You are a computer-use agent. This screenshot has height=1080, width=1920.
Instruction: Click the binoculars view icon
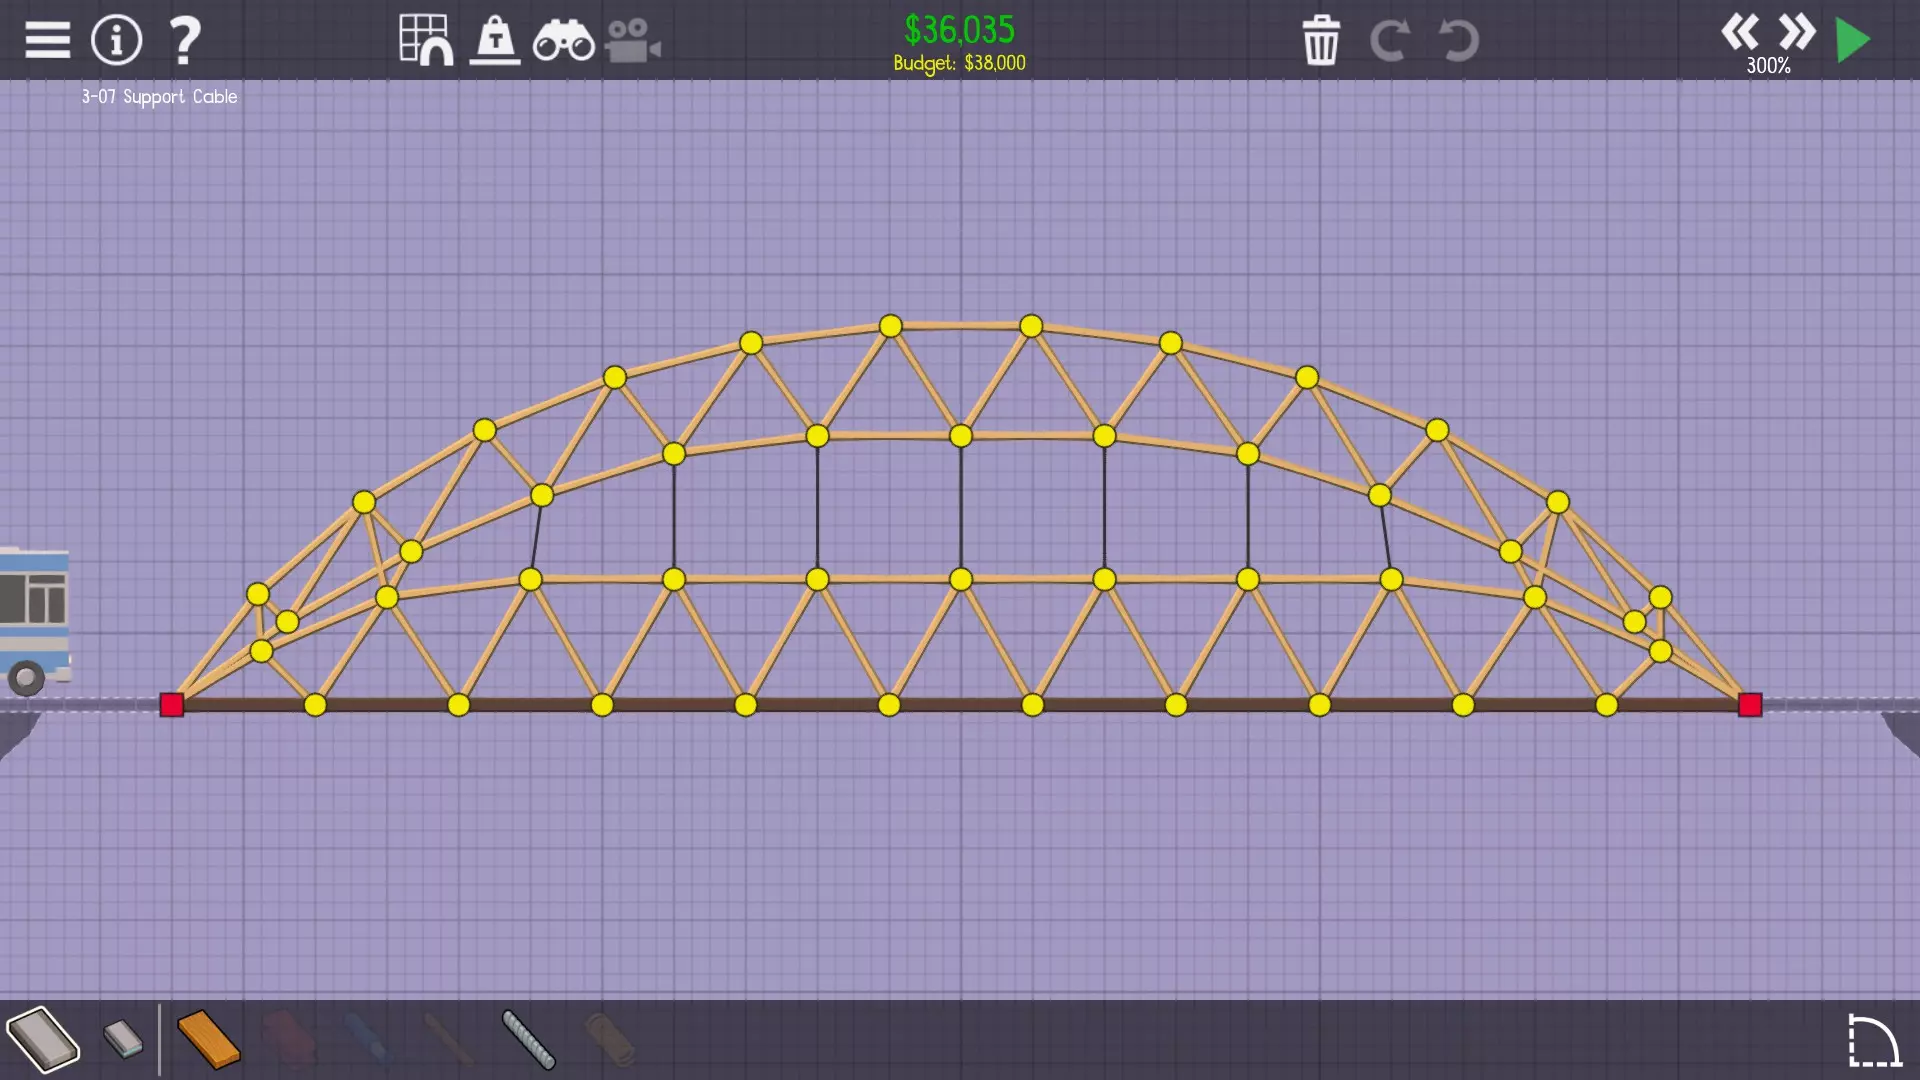point(563,42)
